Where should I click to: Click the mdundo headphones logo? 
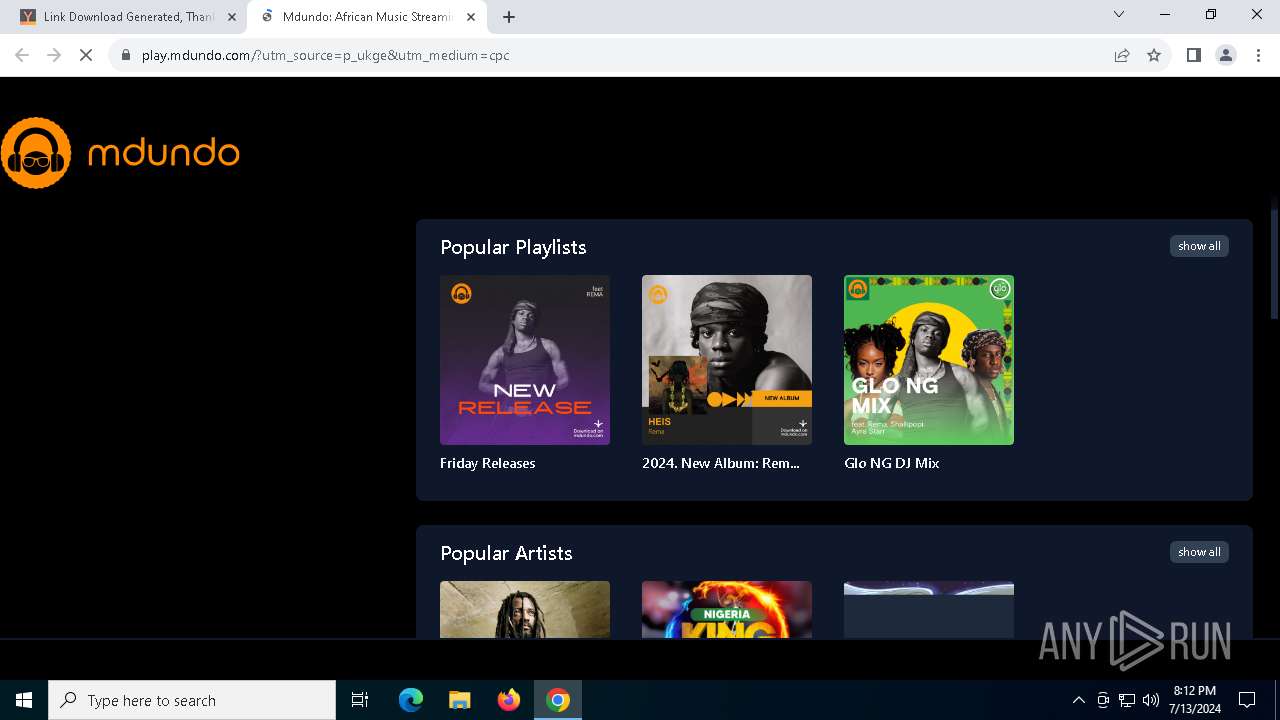[x=36, y=153]
